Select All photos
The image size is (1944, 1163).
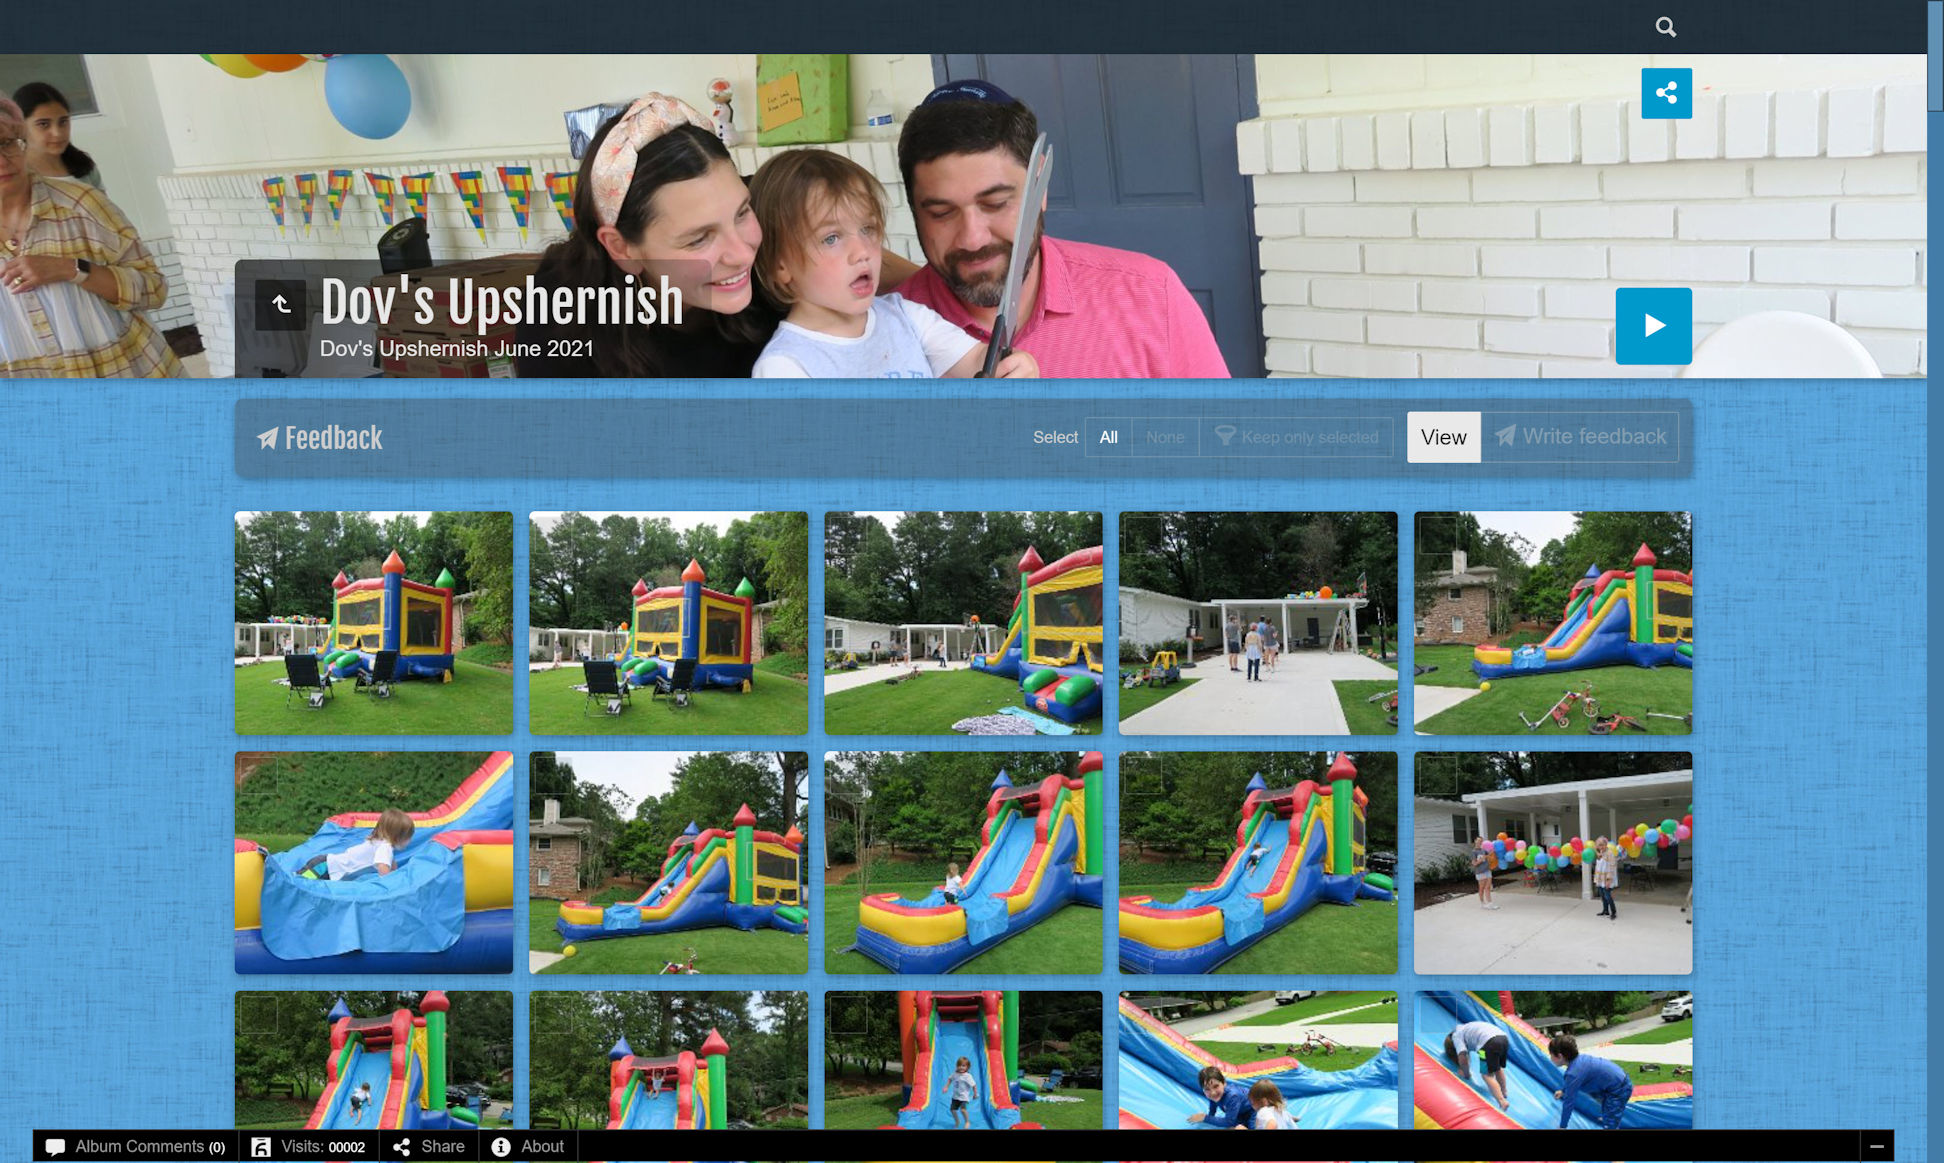pyautogui.click(x=1108, y=437)
